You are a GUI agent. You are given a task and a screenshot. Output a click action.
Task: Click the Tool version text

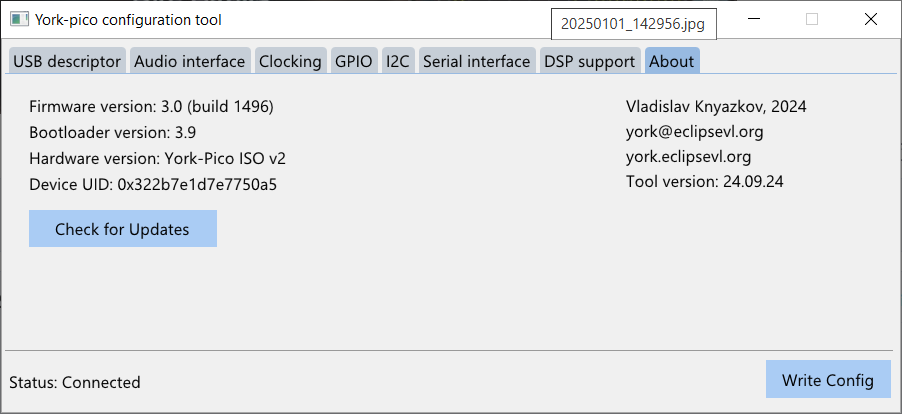705,182
